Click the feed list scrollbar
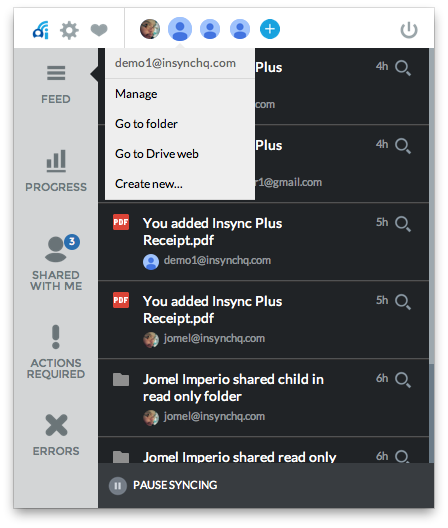The height and width of the screenshot is (528, 448). 431,256
